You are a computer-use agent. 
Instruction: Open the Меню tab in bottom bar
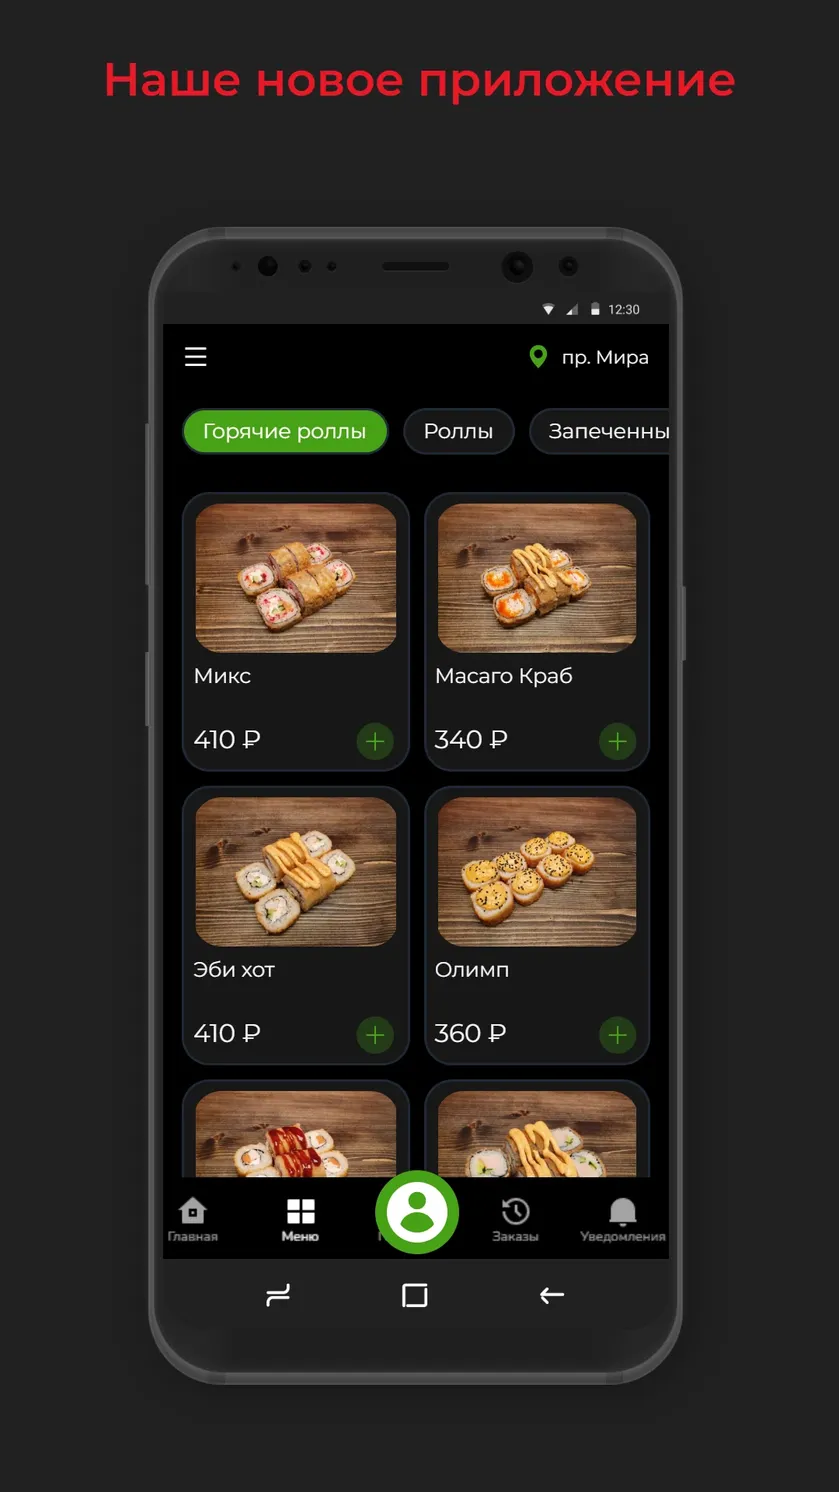pyautogui.click(x=300, y=1219)
